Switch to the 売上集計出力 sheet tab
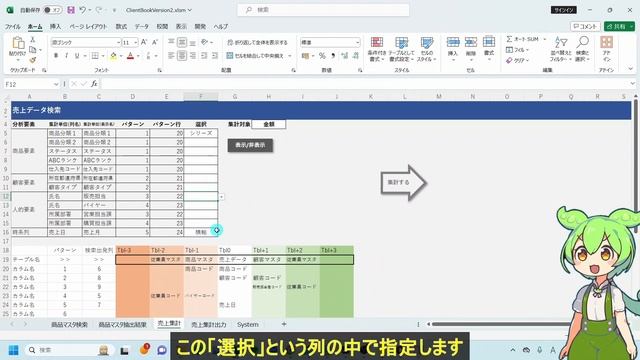The width and height of the screenshot is (640, 360). point(209,324)
